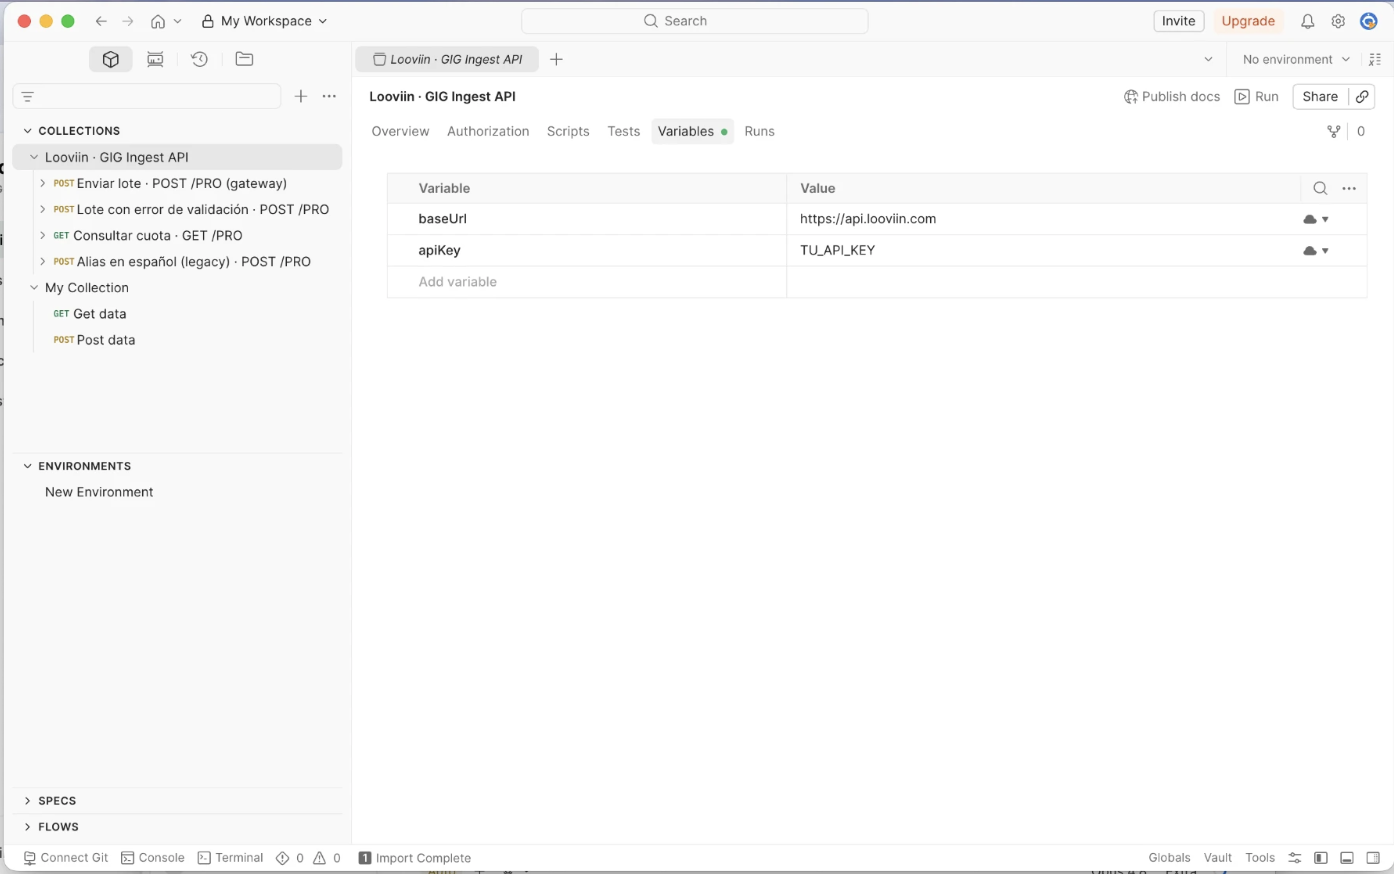Create new collection with plus icon
Viewport: 1394px width, 874px height.
coord(301,96)
